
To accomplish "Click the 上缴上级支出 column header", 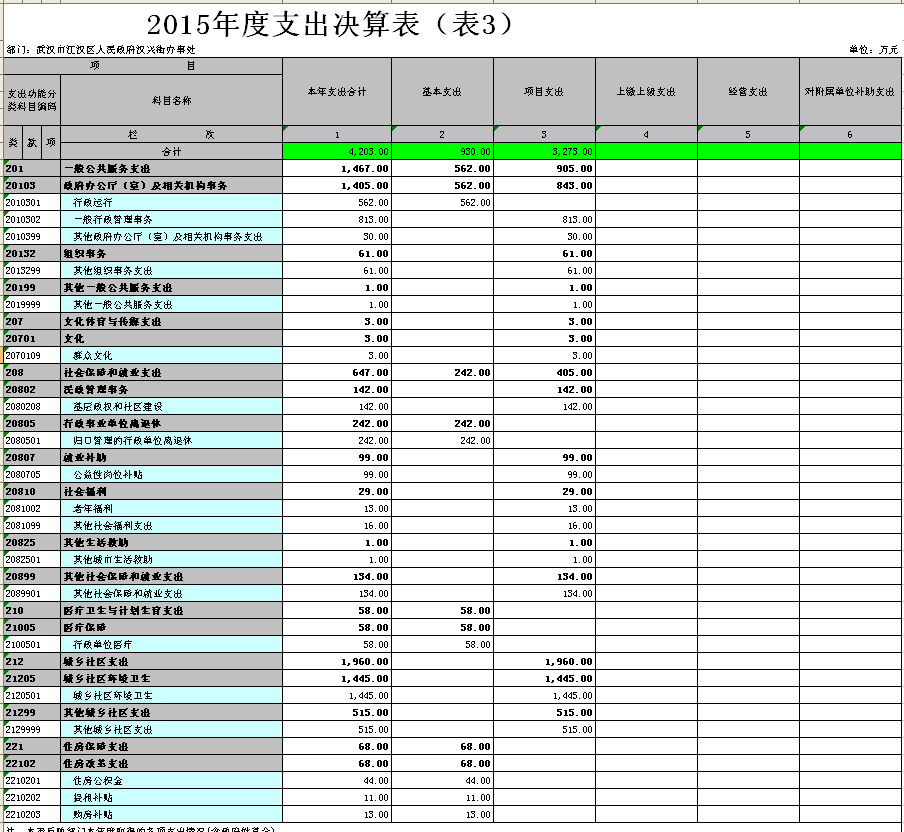I will [646, 92].
